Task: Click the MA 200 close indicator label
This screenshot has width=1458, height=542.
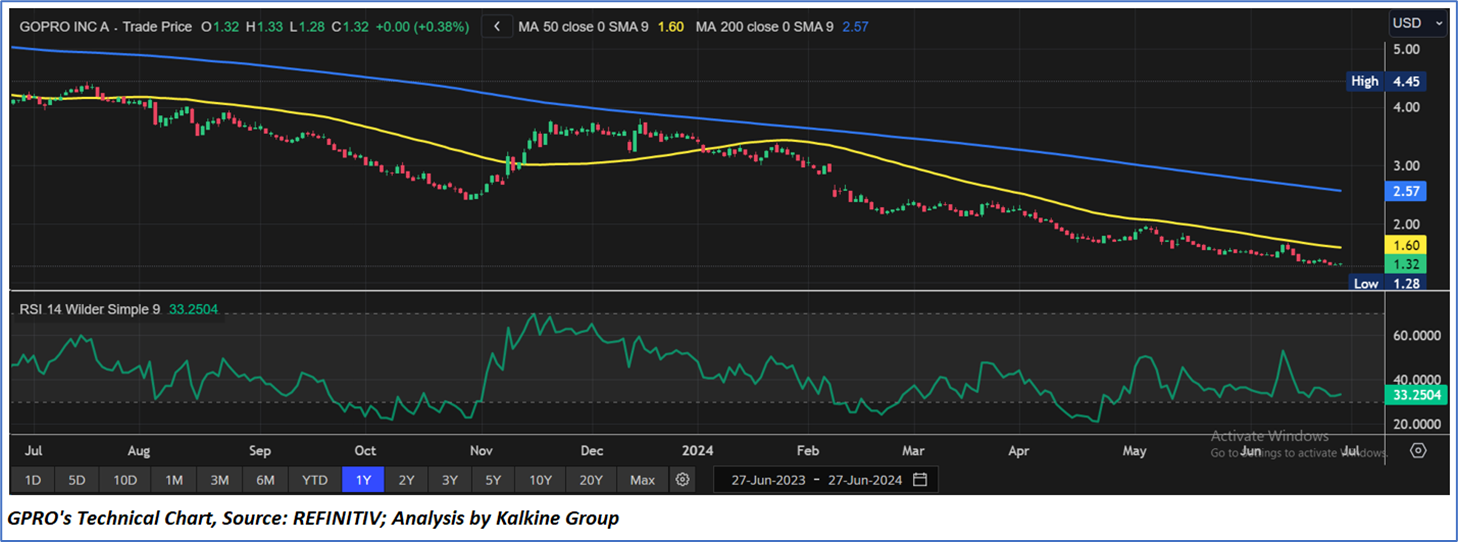Action: point(765,27)
